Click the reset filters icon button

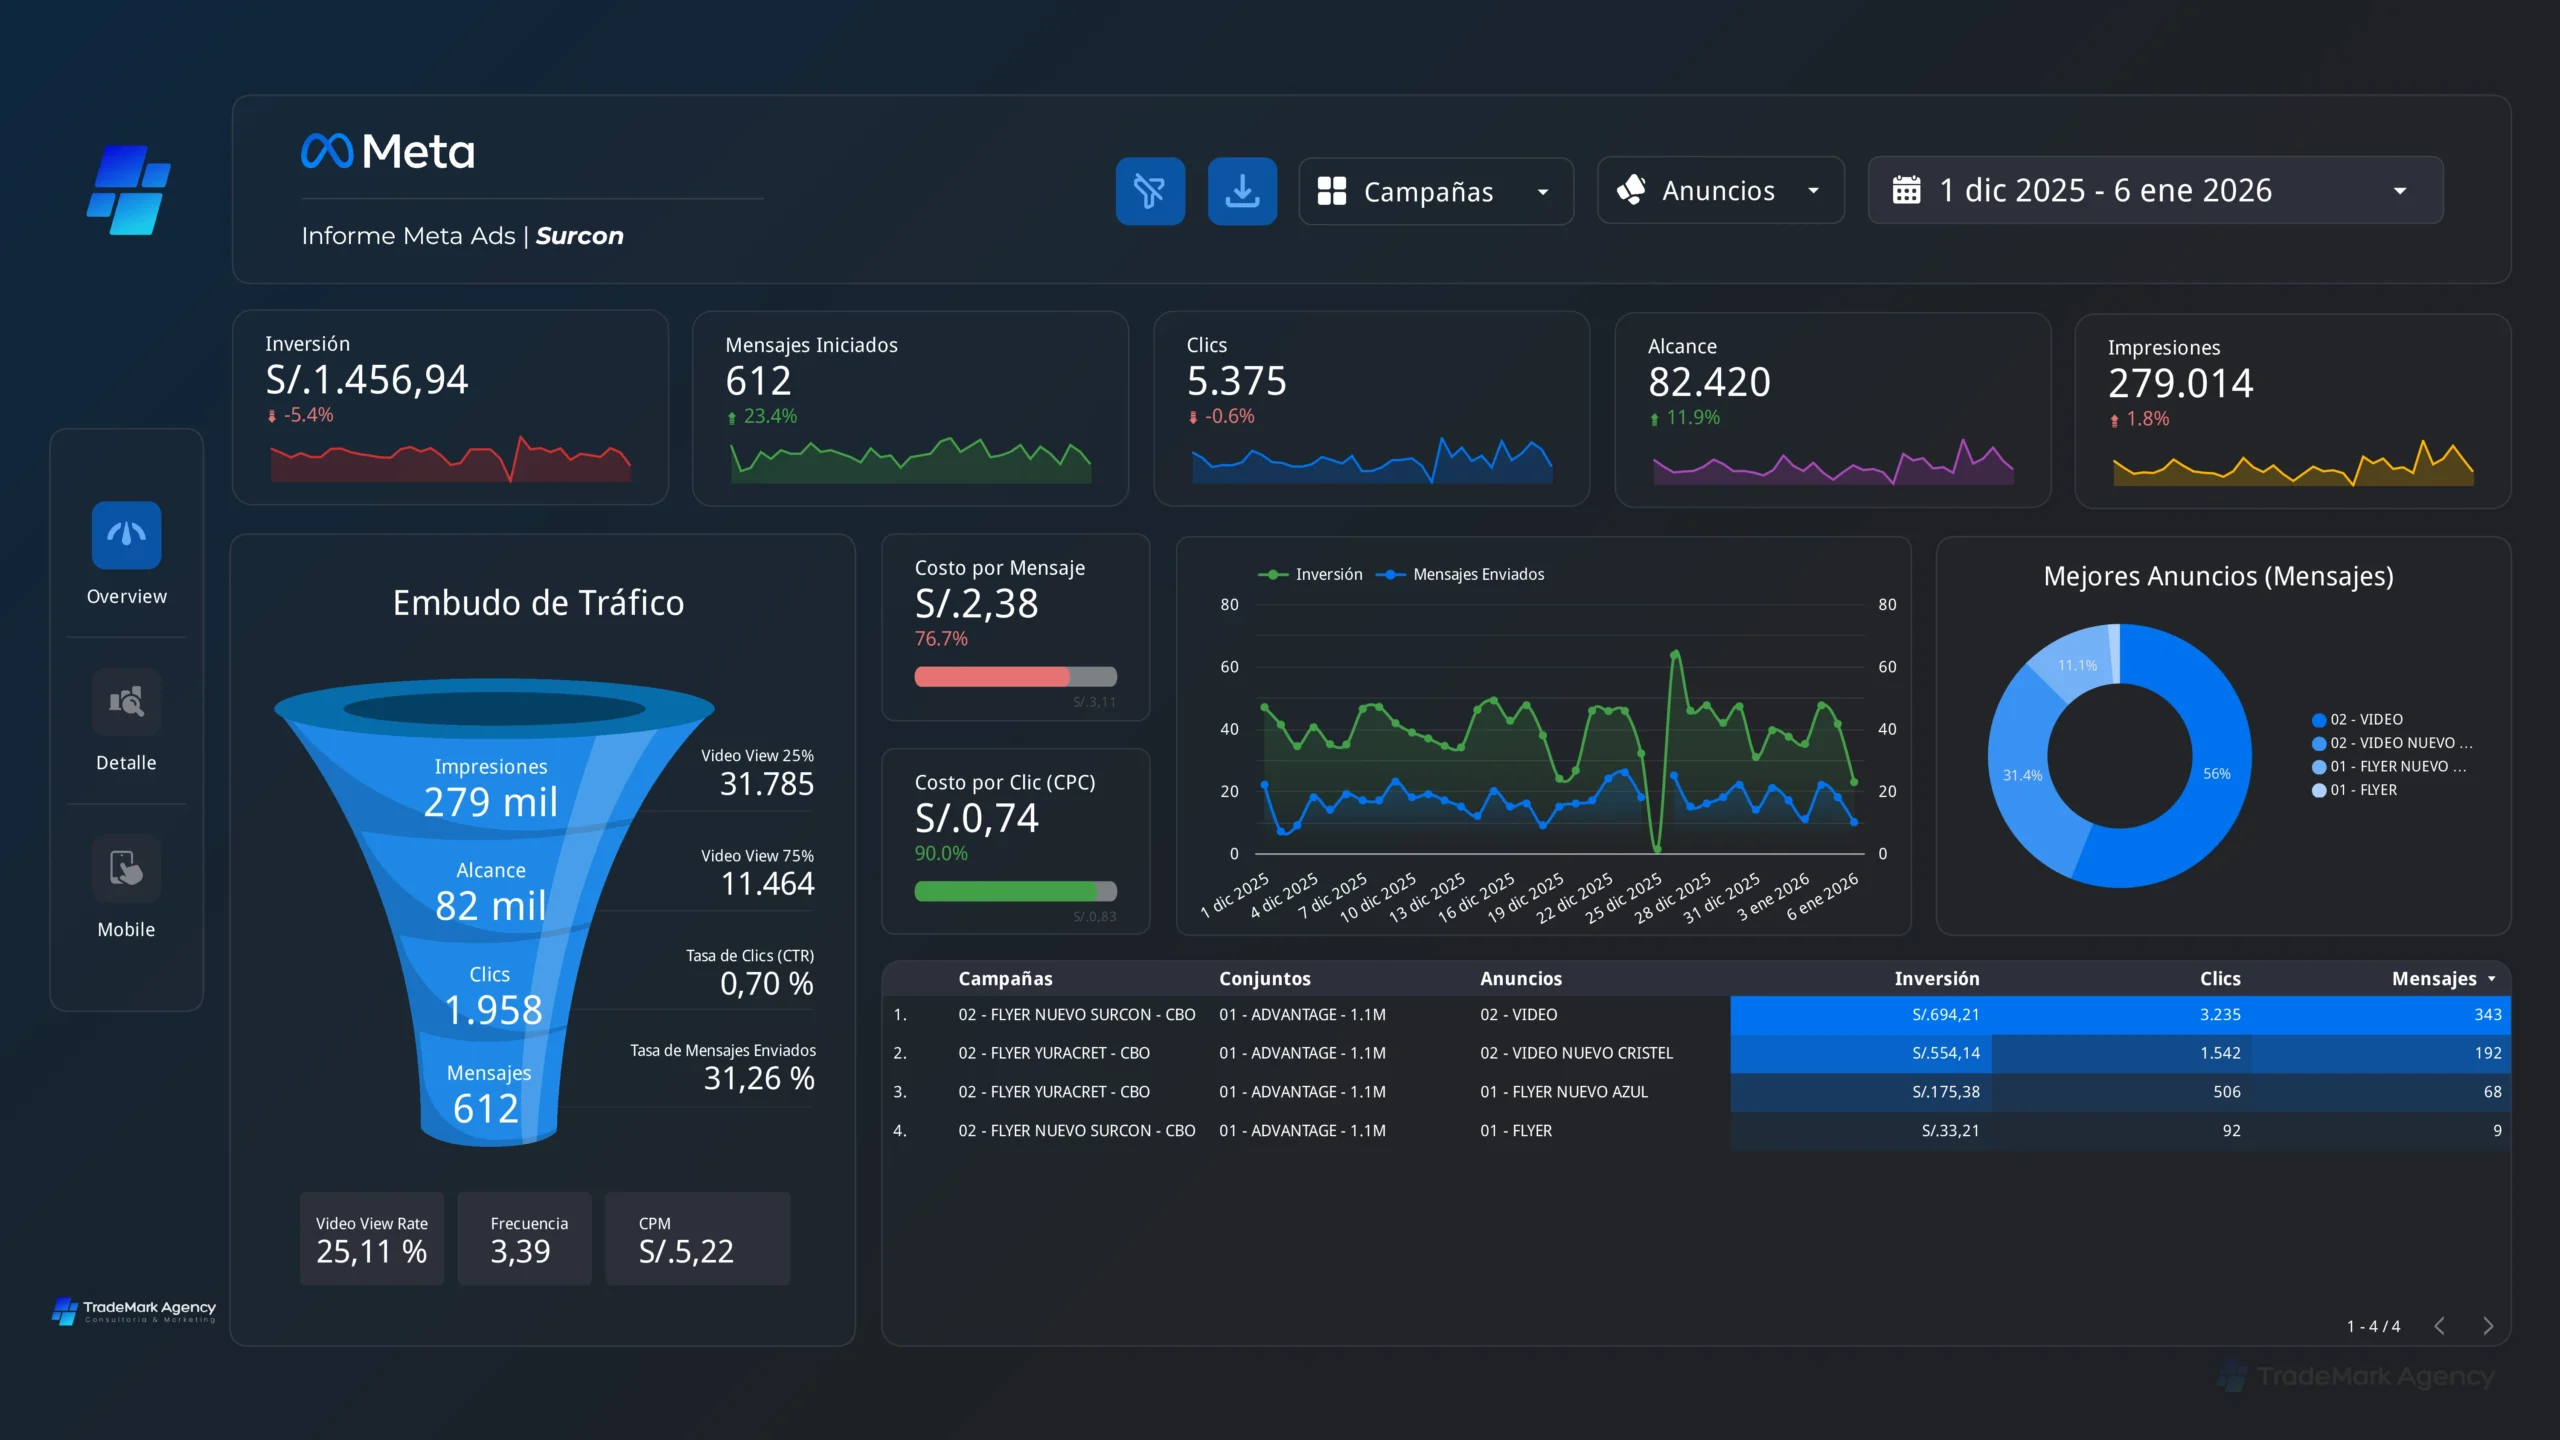point(1150,191)
